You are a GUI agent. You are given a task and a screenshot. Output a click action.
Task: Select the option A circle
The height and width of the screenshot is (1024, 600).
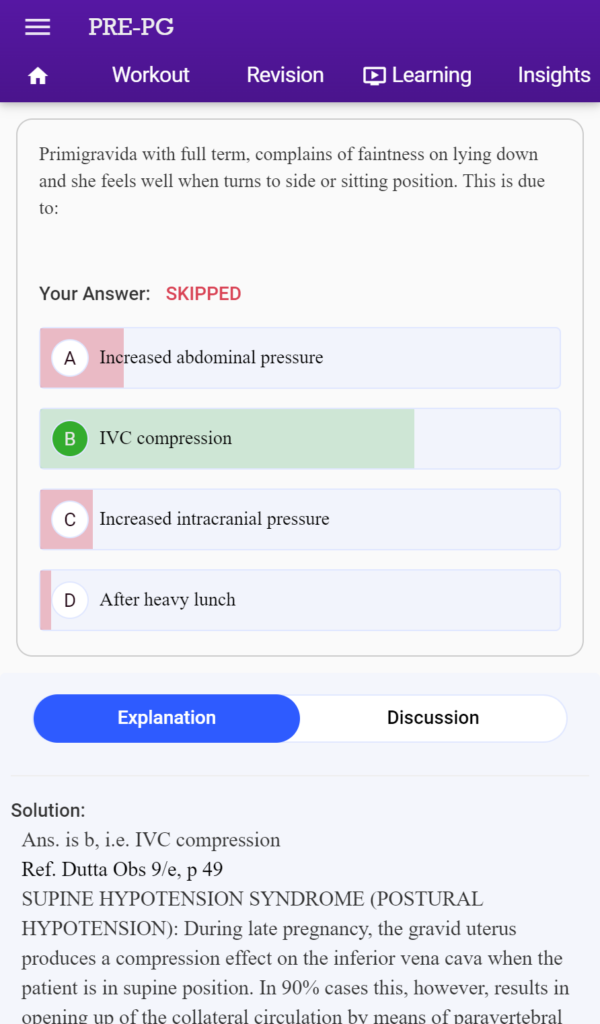click(70, 358)
